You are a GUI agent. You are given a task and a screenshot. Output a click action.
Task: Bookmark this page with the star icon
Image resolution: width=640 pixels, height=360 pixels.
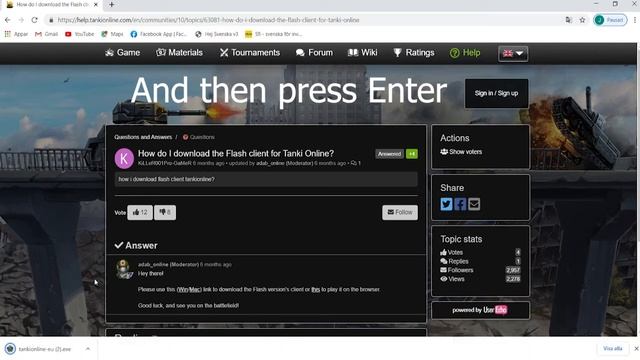(582, 20)
